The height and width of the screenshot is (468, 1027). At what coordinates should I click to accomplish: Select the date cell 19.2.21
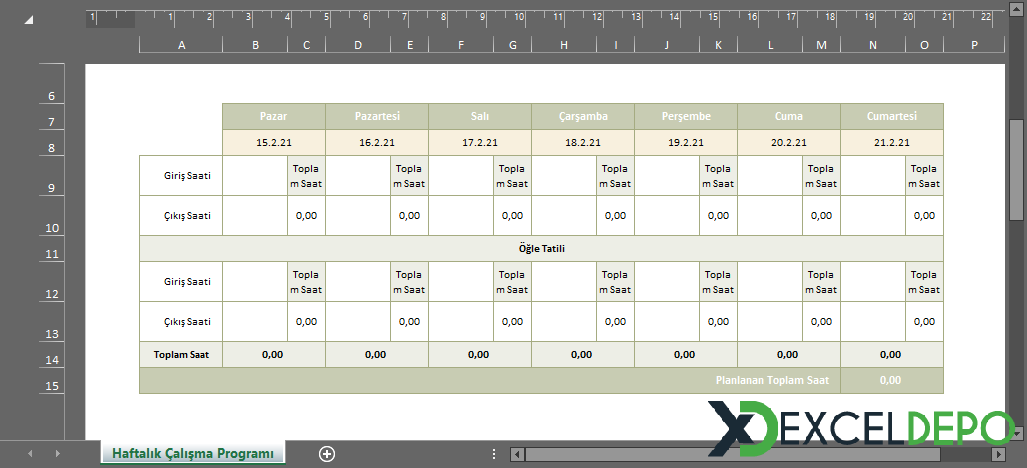pos(686,143)
